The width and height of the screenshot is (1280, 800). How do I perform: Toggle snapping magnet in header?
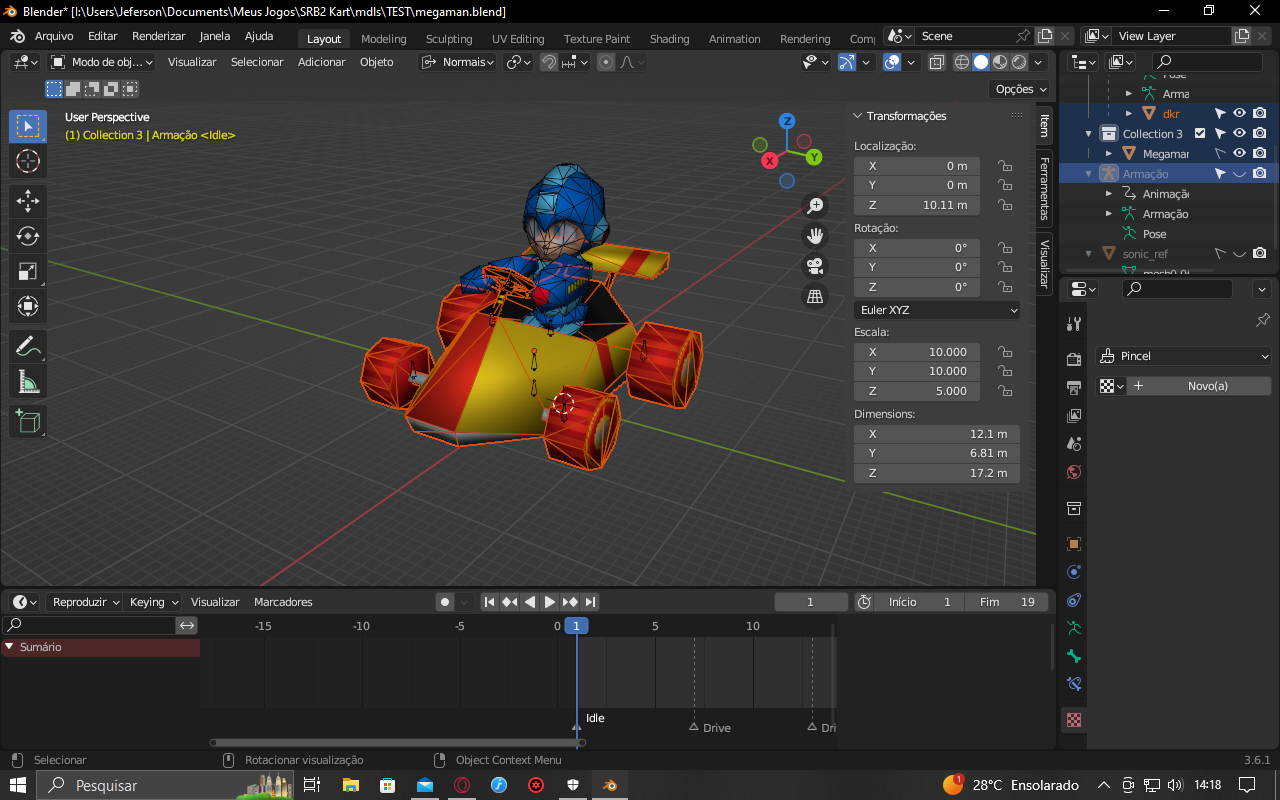[x=549, y=62]
